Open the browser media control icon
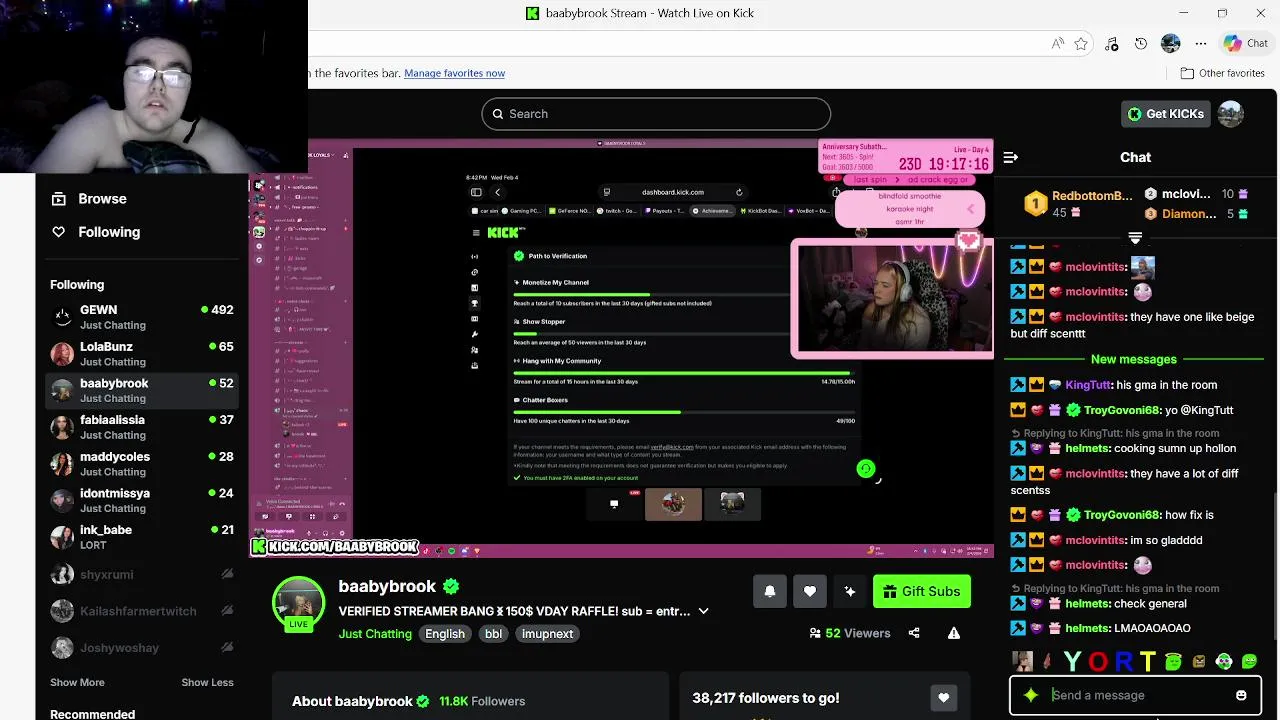The width and height of the screenshot is (1280, 720). pyautogui.click(x=1111, y=43)
